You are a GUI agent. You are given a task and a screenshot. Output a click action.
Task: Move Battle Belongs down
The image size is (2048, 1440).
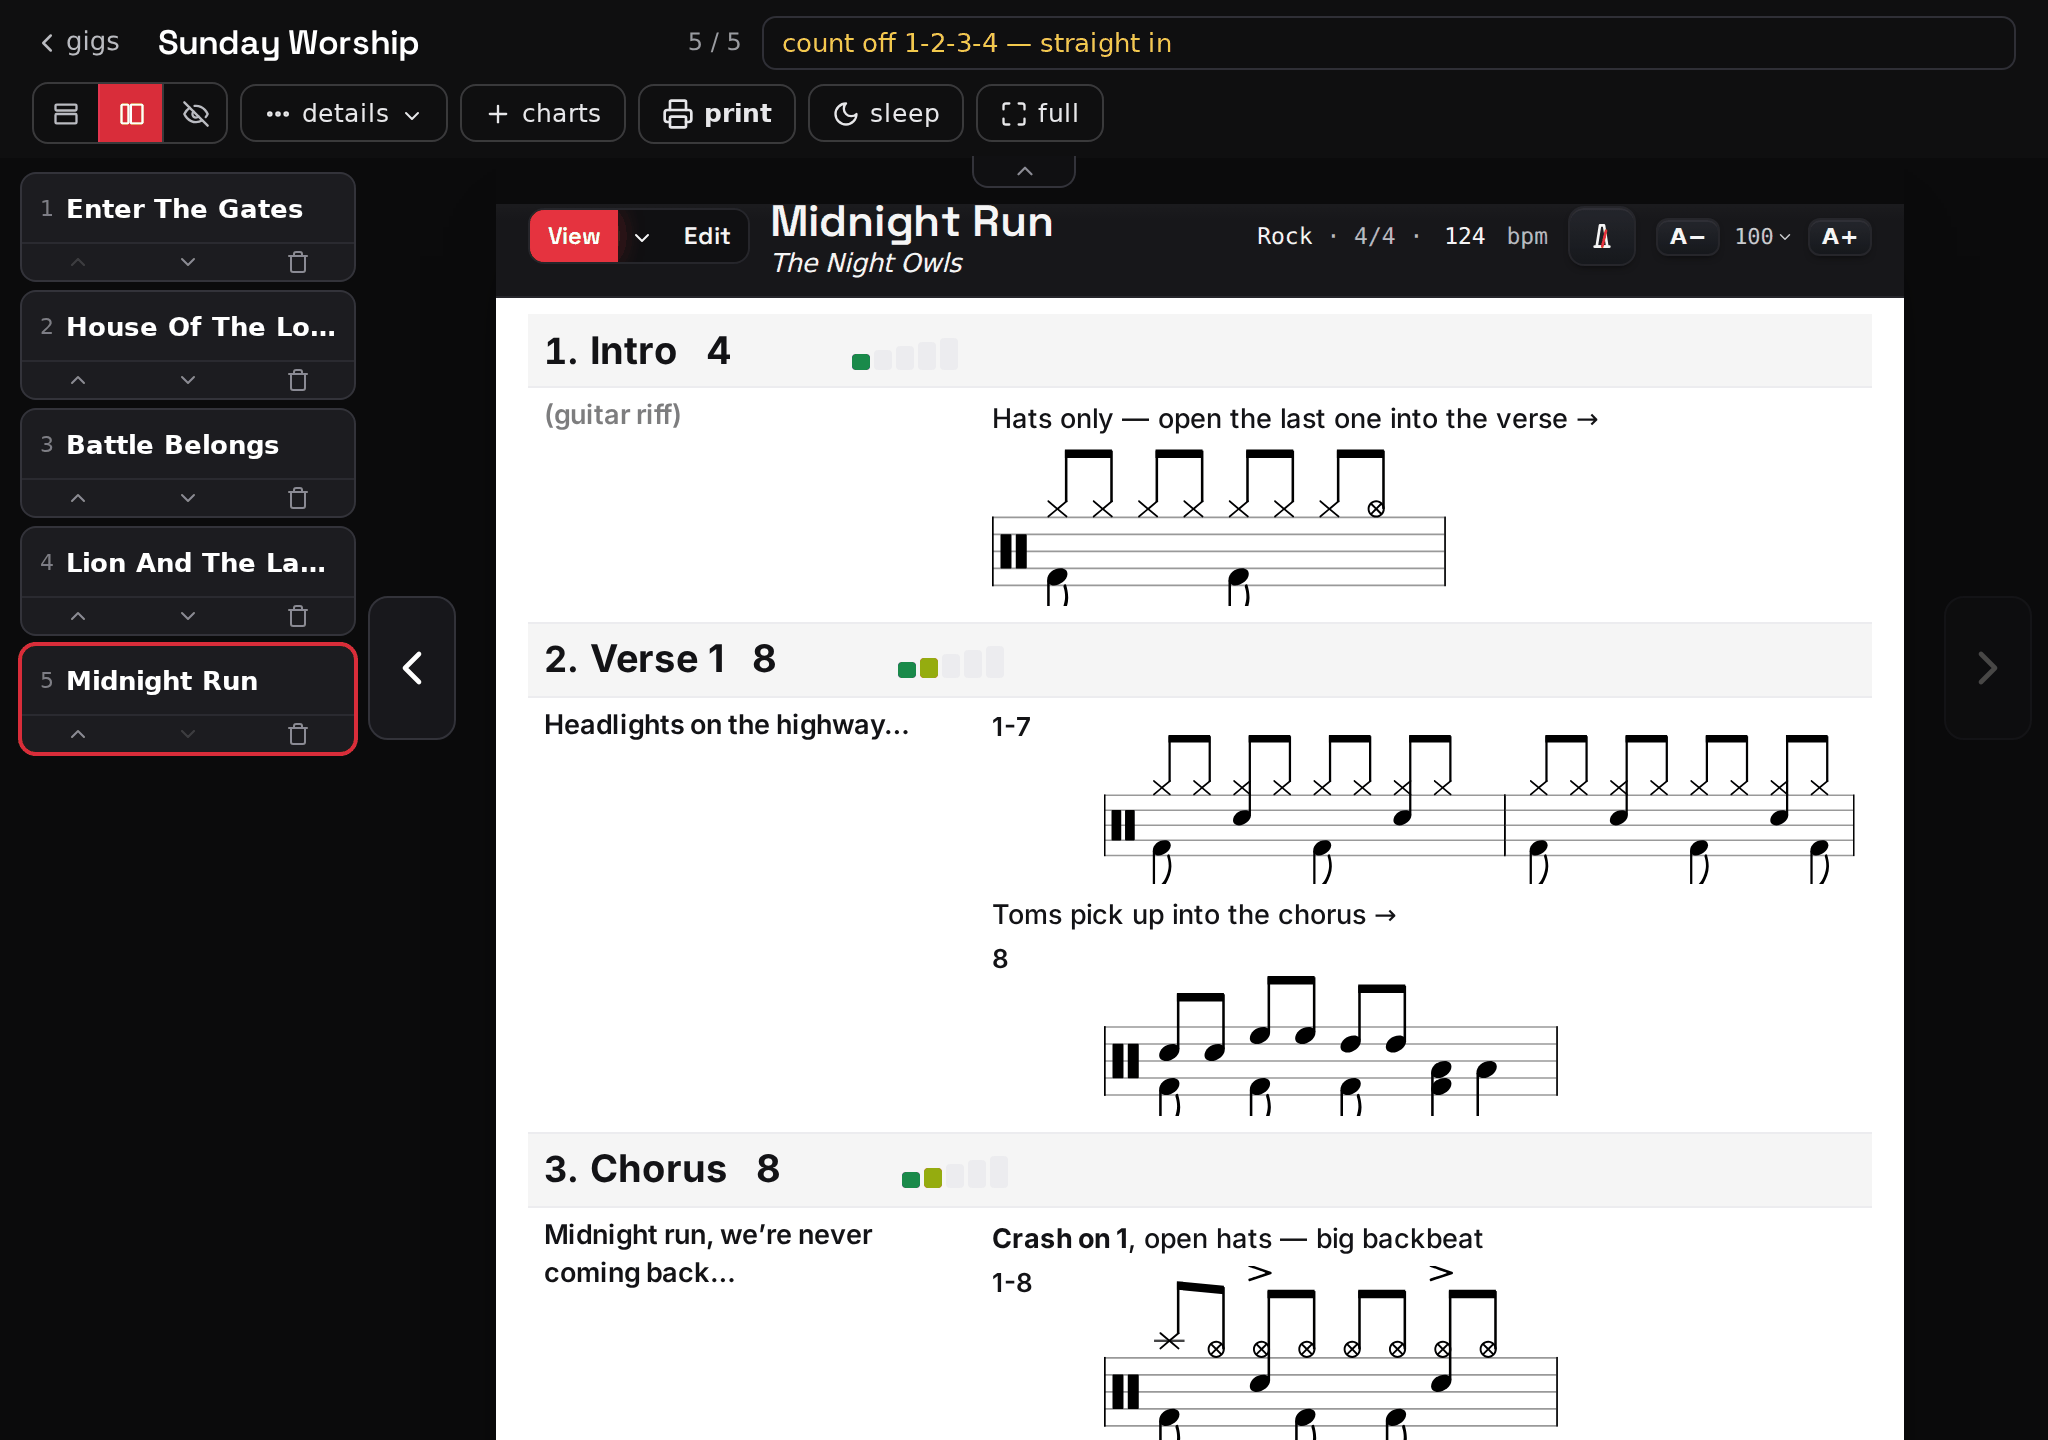click(188, 498)
